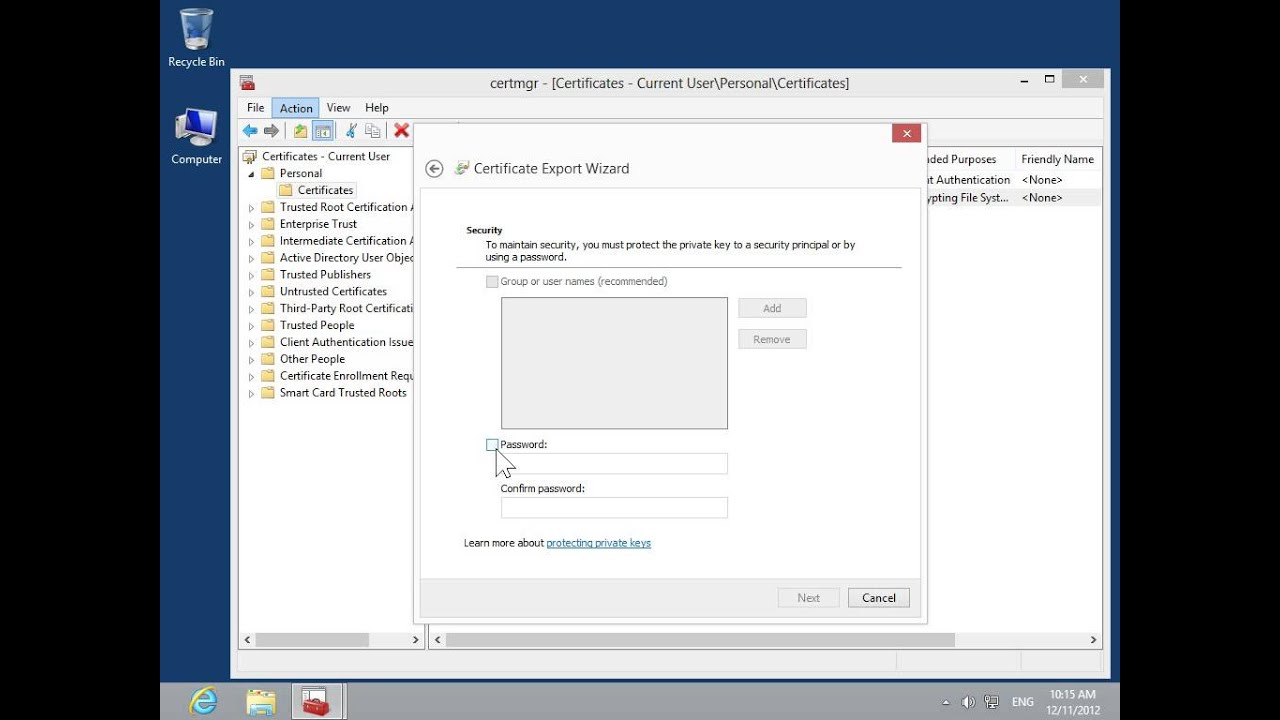Screen dimensions: 1280x720
Task: Expand Trusted Root Certification Authorities node
Action: pyautogui.click(x=252, y=208)
